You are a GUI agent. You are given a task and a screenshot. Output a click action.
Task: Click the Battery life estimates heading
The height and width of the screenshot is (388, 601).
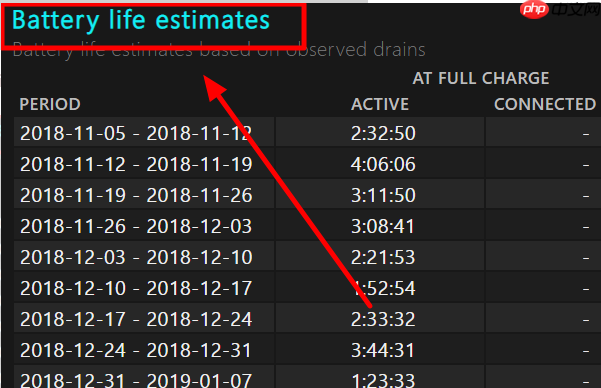tap(141, 20)
